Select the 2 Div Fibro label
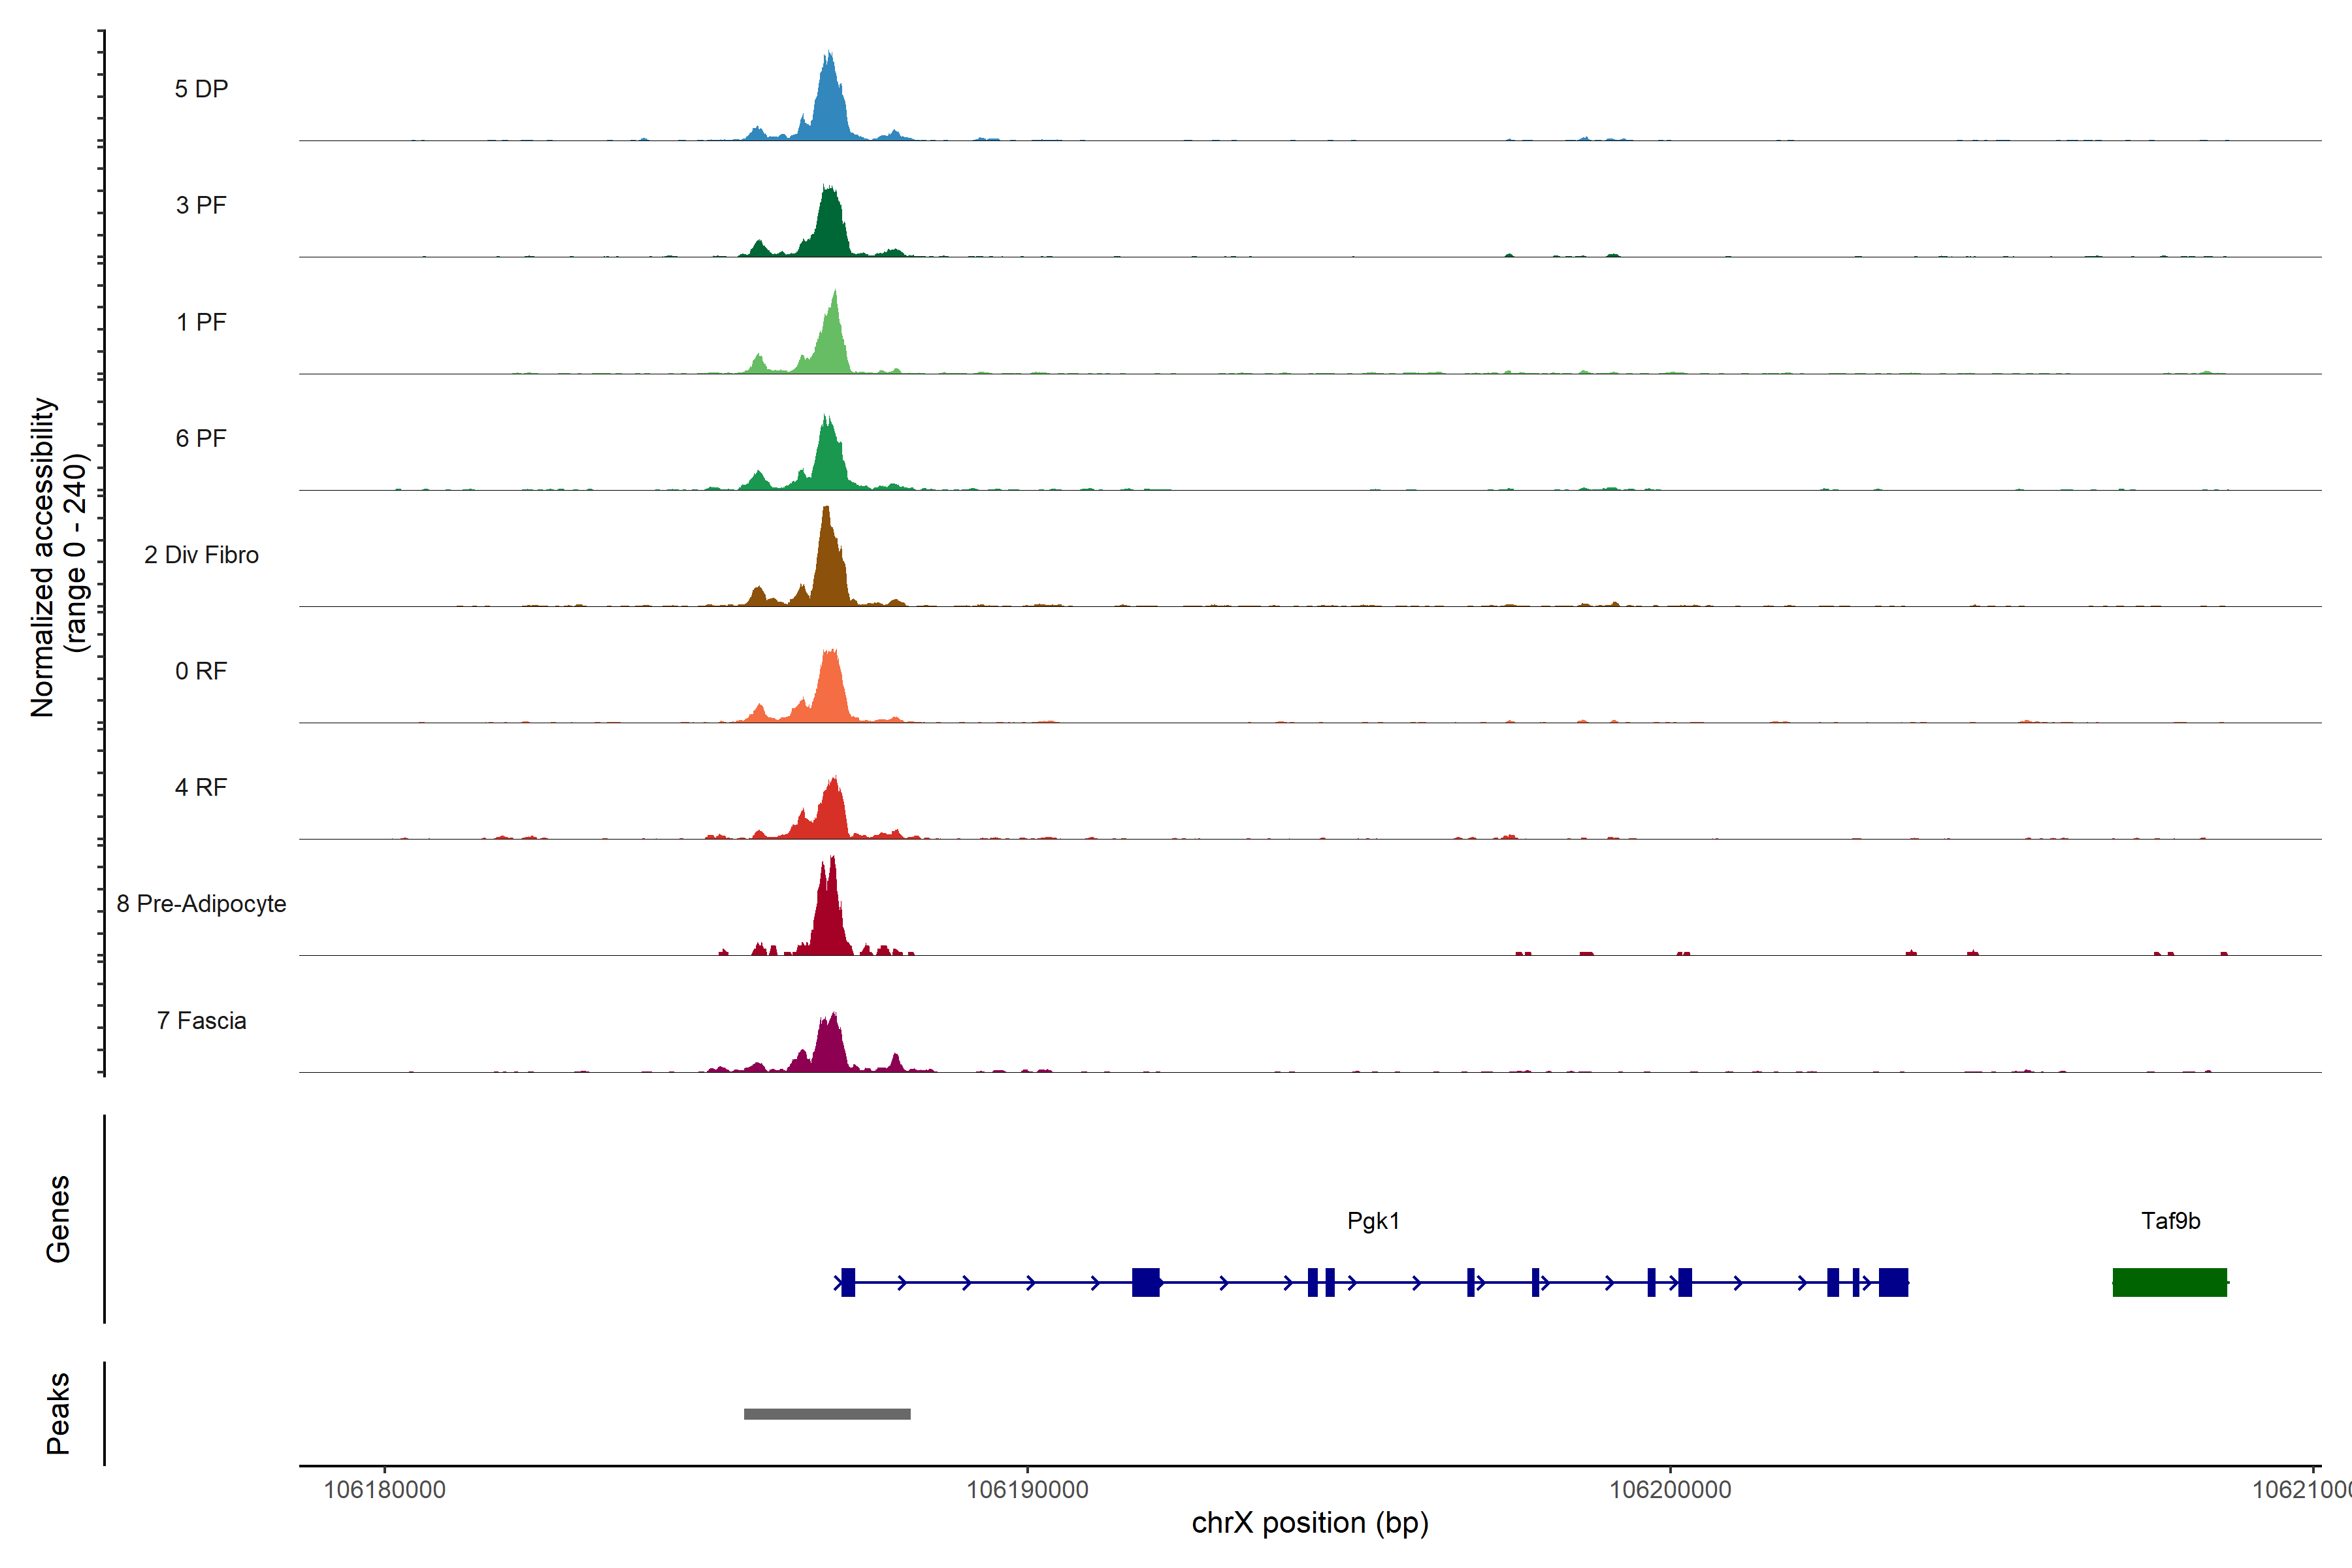The image size is (2352, 1568). [201, 555]
